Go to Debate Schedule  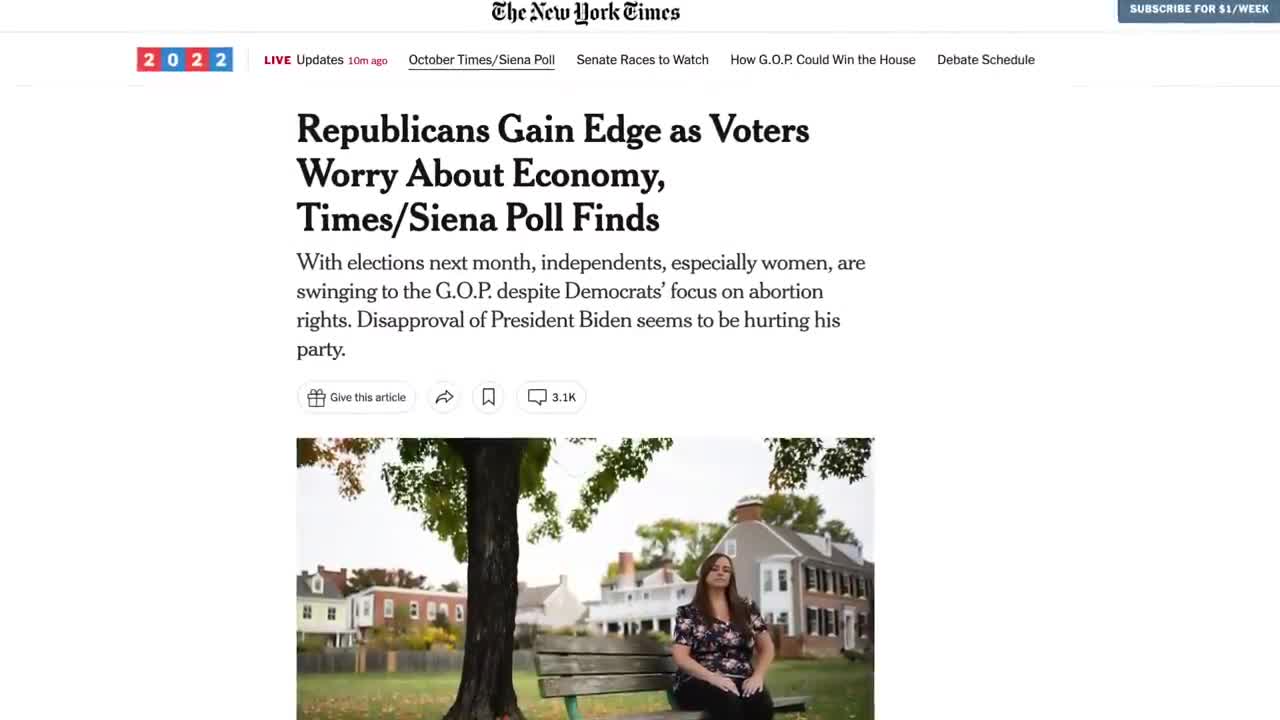pos(986,60)
